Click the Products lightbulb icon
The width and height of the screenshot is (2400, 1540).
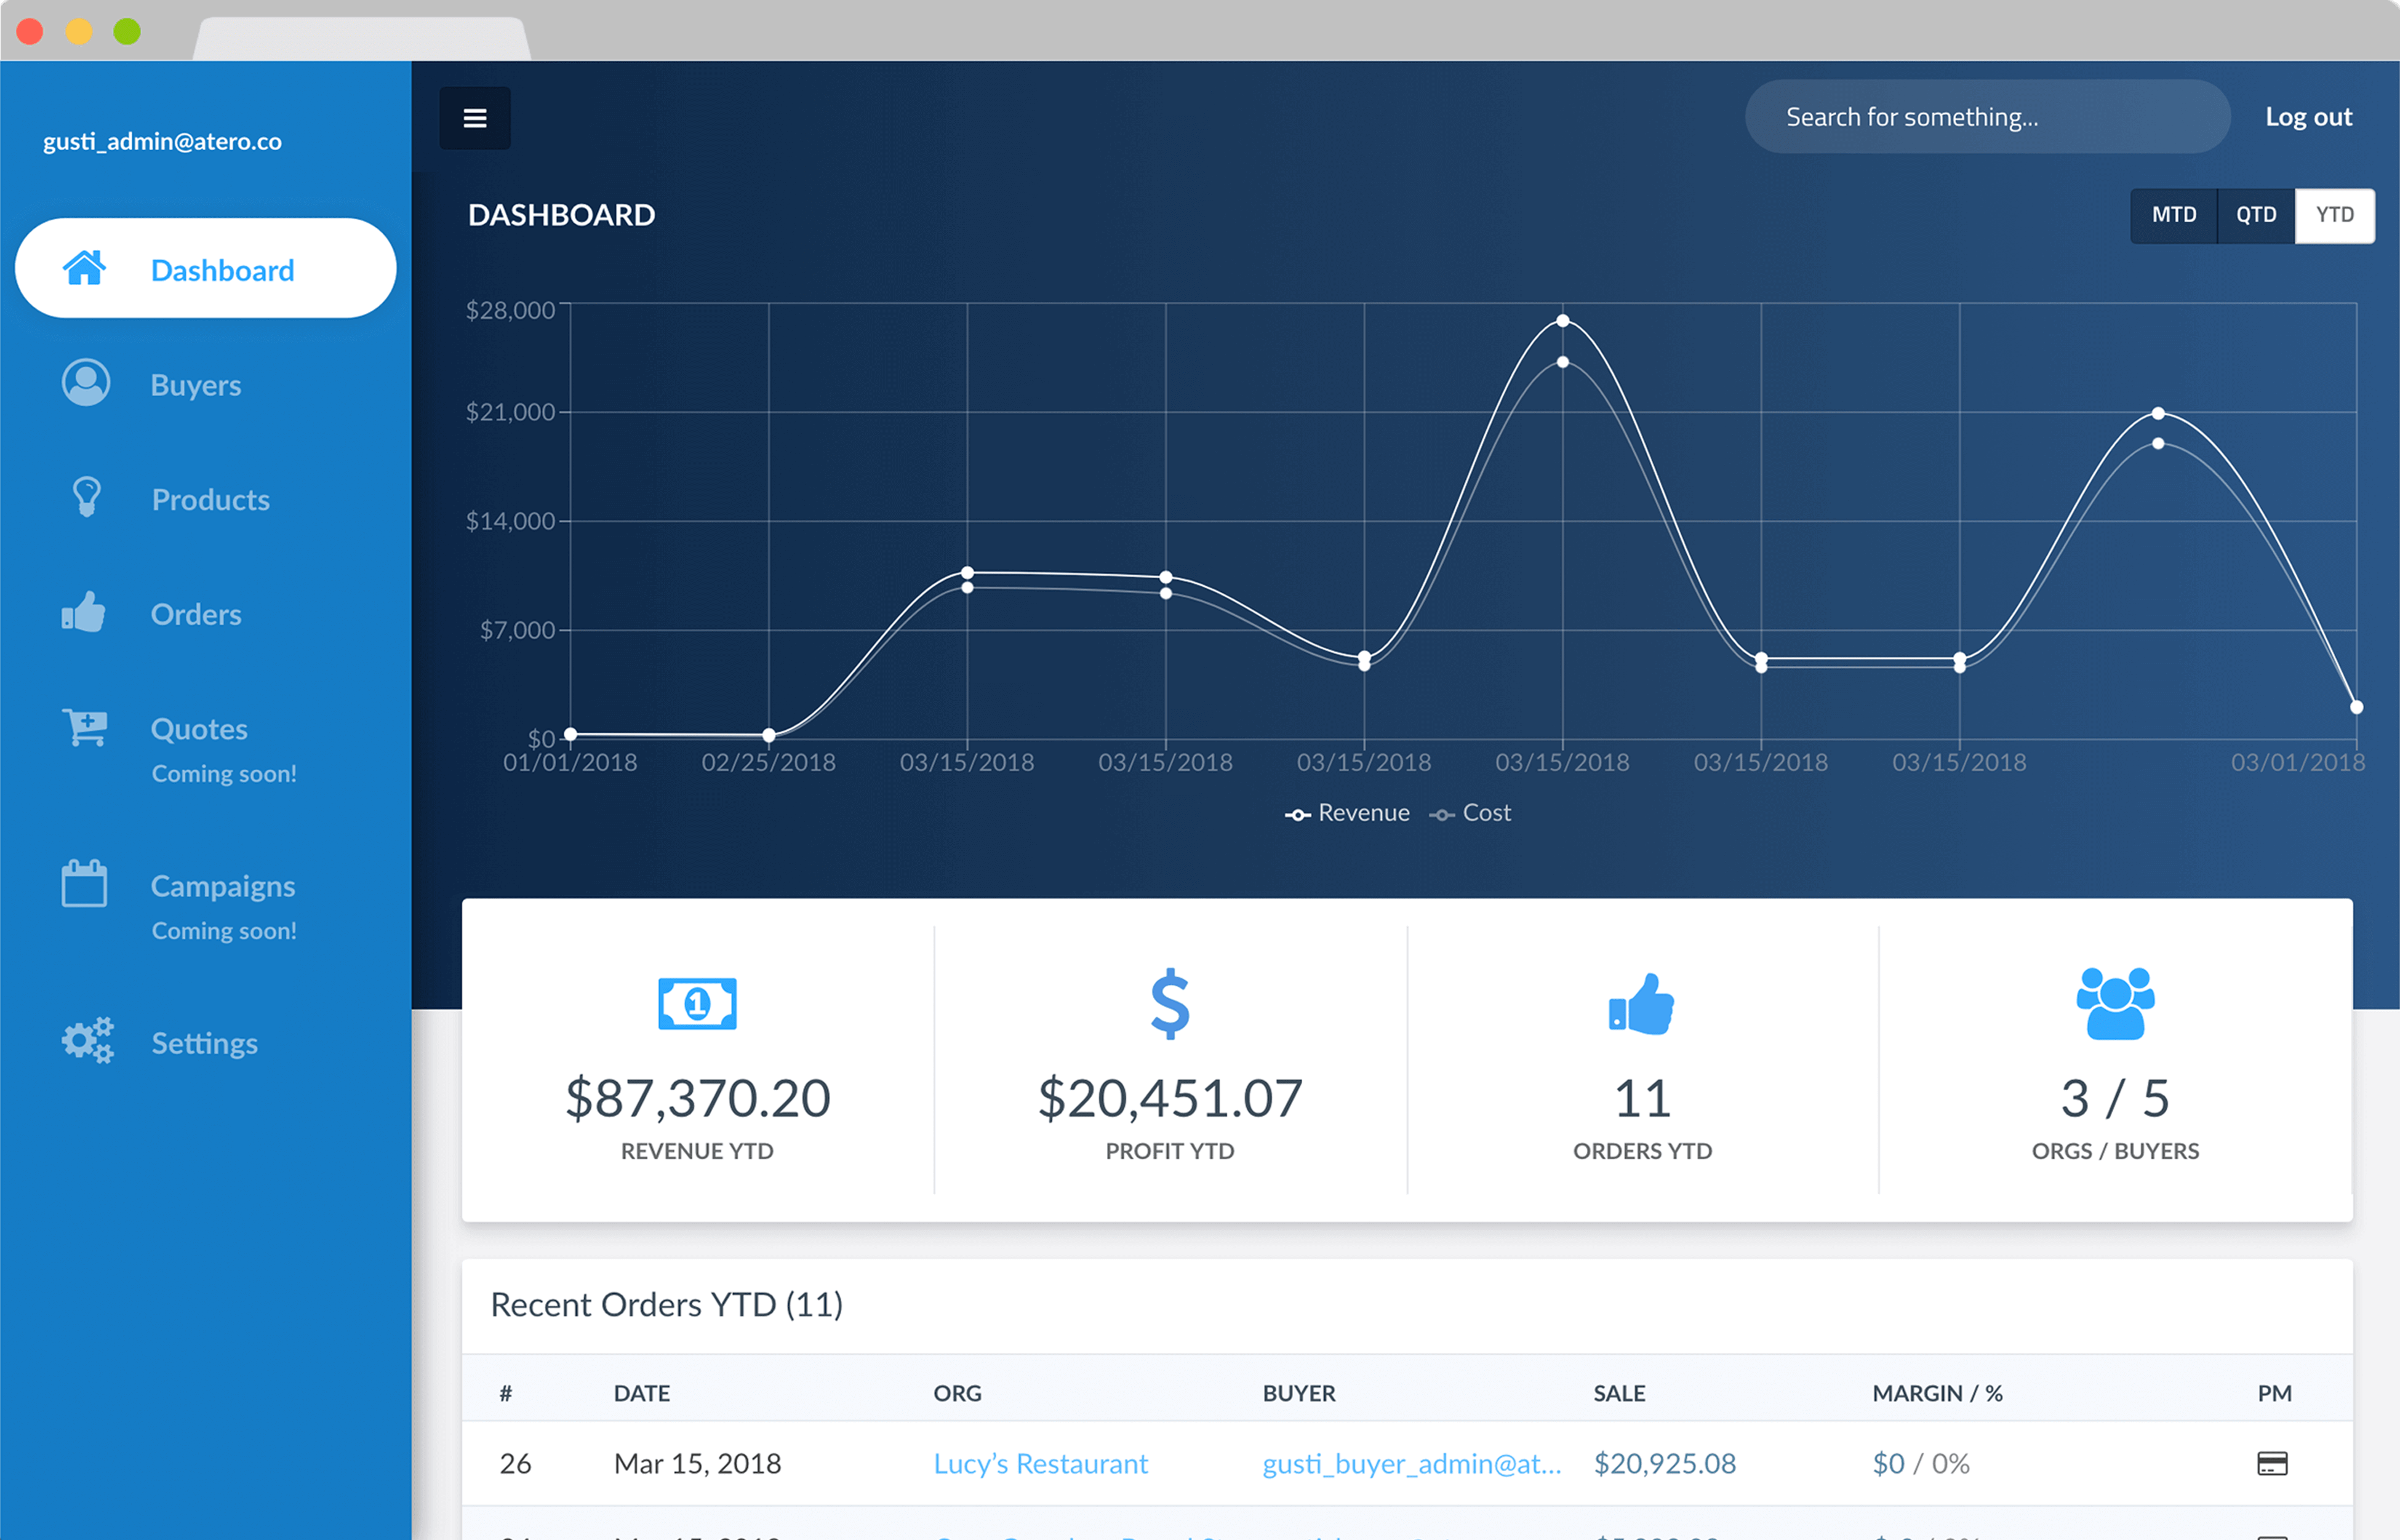pyautogui.click(x=86, y=497)
